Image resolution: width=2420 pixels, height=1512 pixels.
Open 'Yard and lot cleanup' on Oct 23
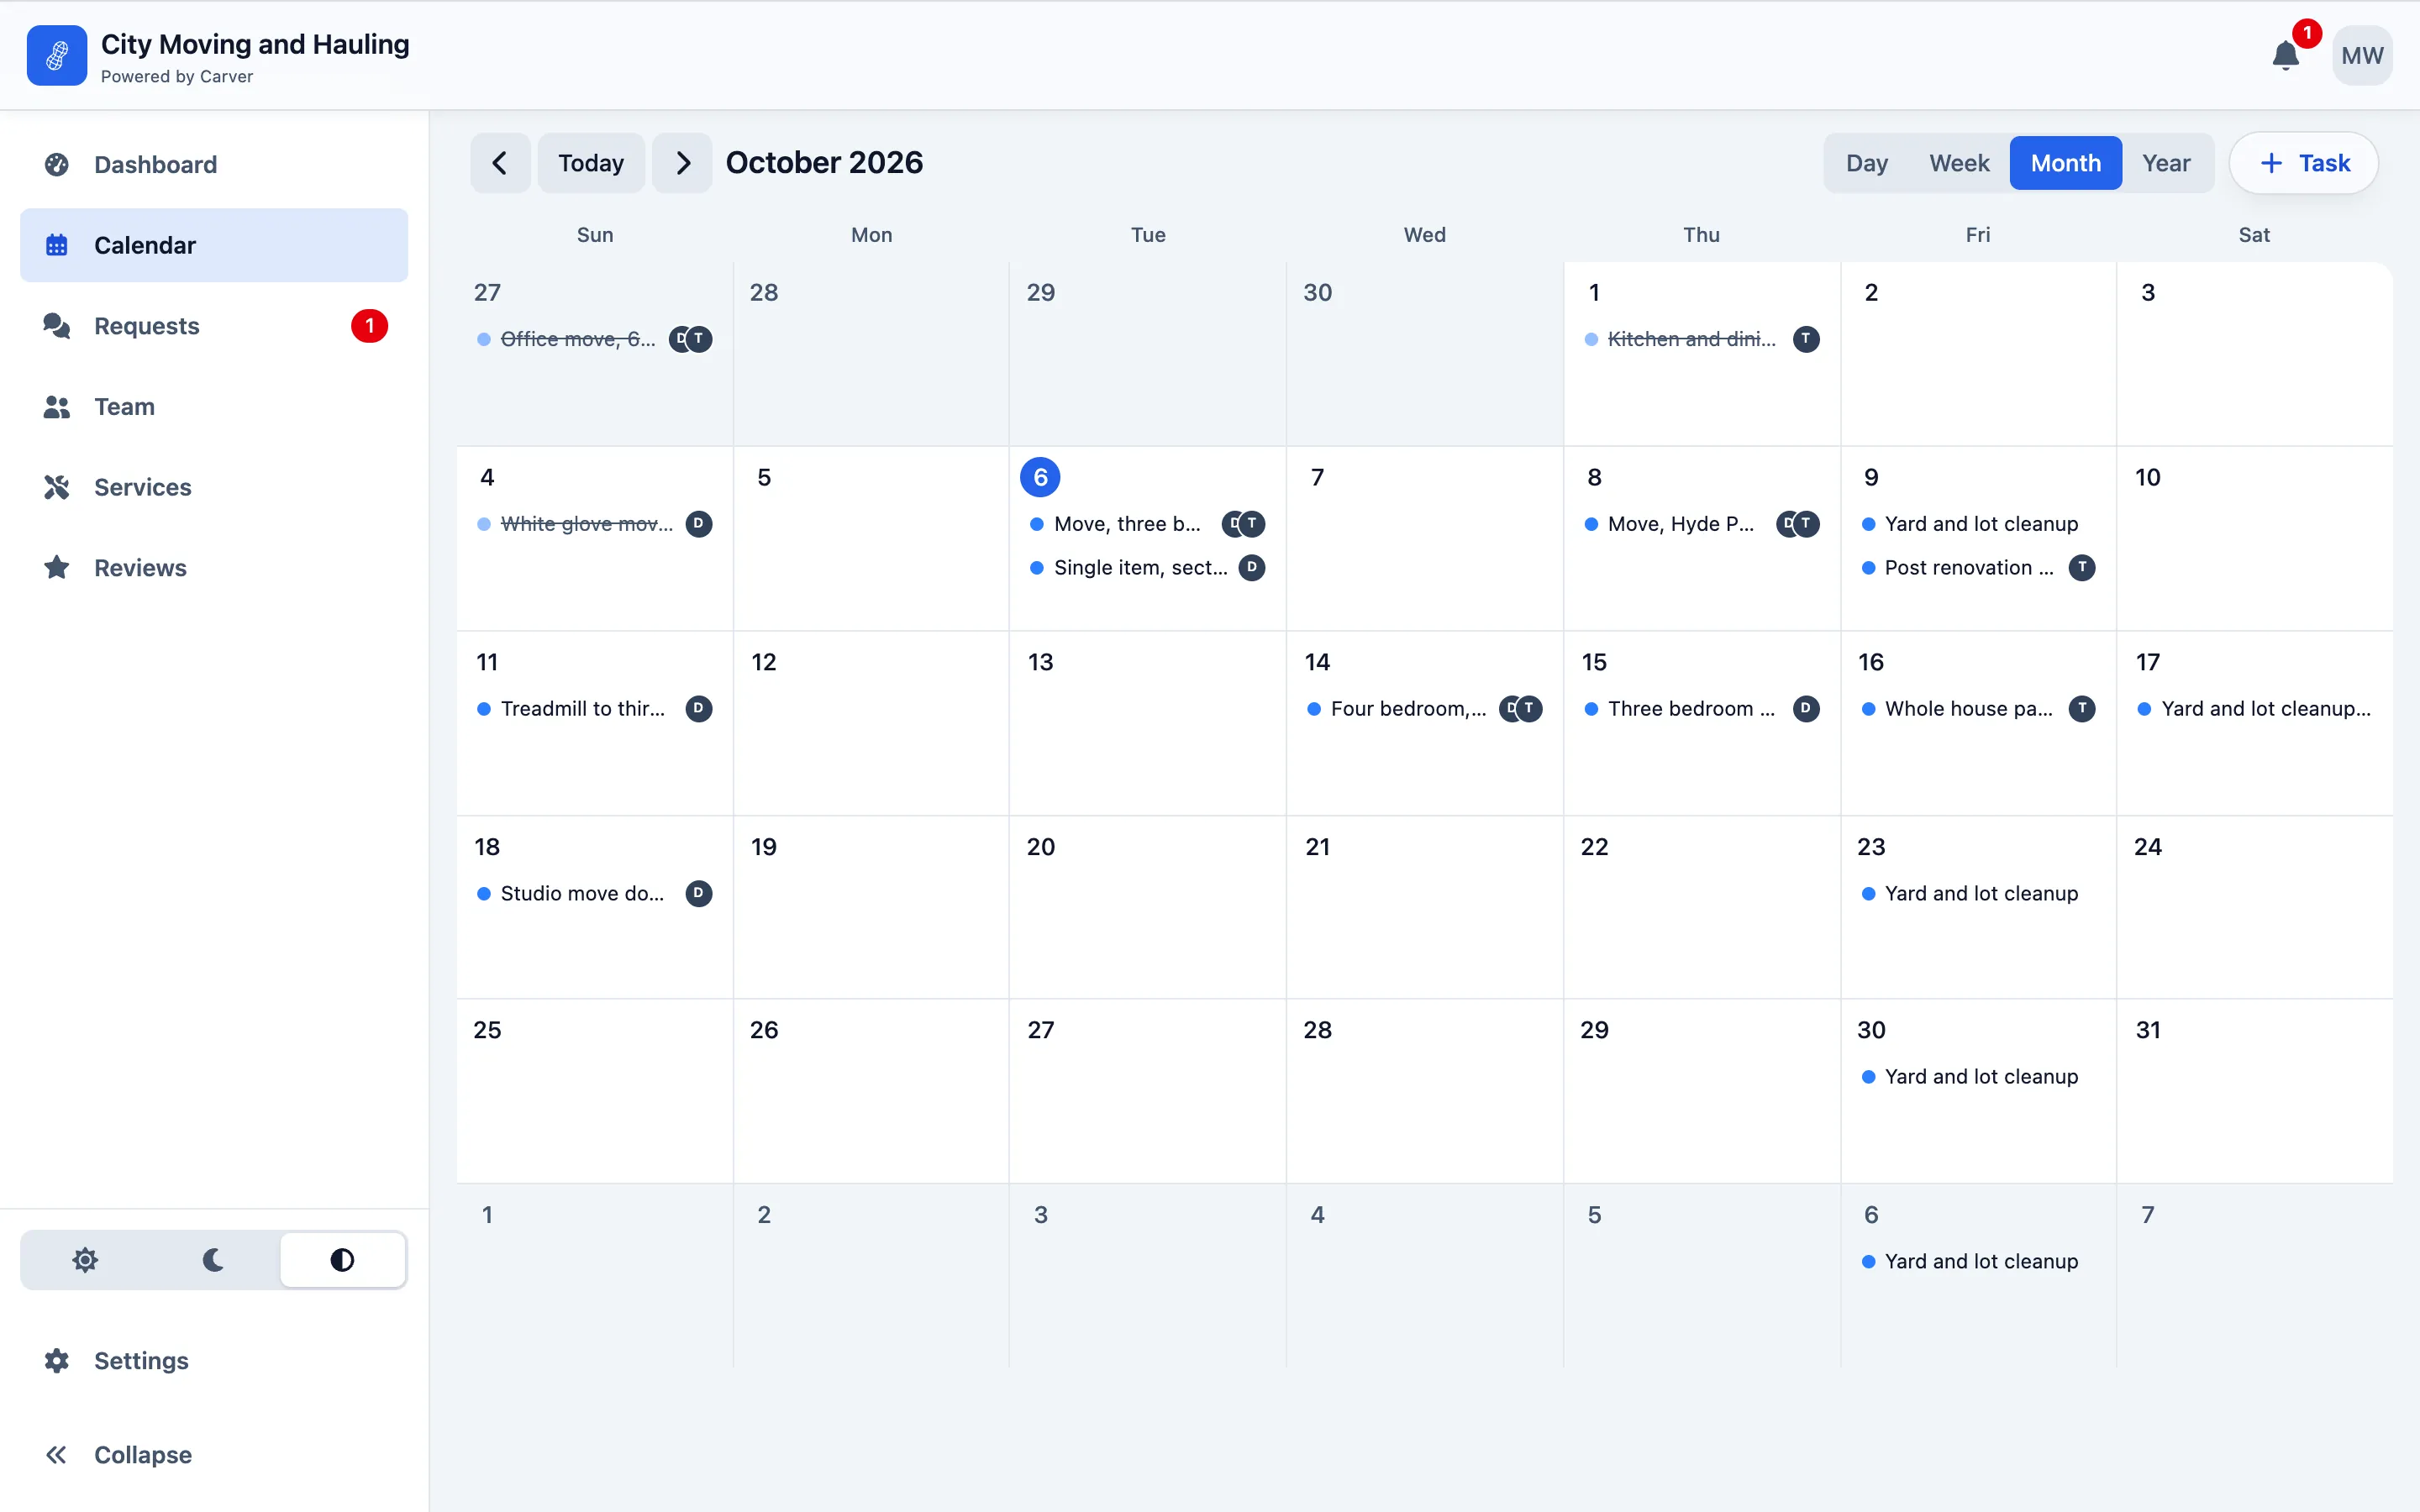1978,894
